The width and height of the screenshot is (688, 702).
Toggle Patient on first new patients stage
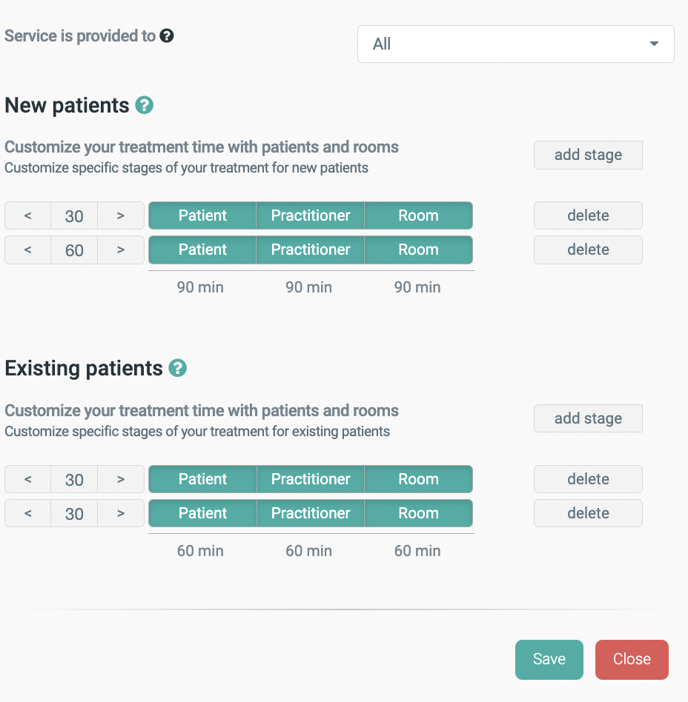pyautogui.click(x=202, y=215)
